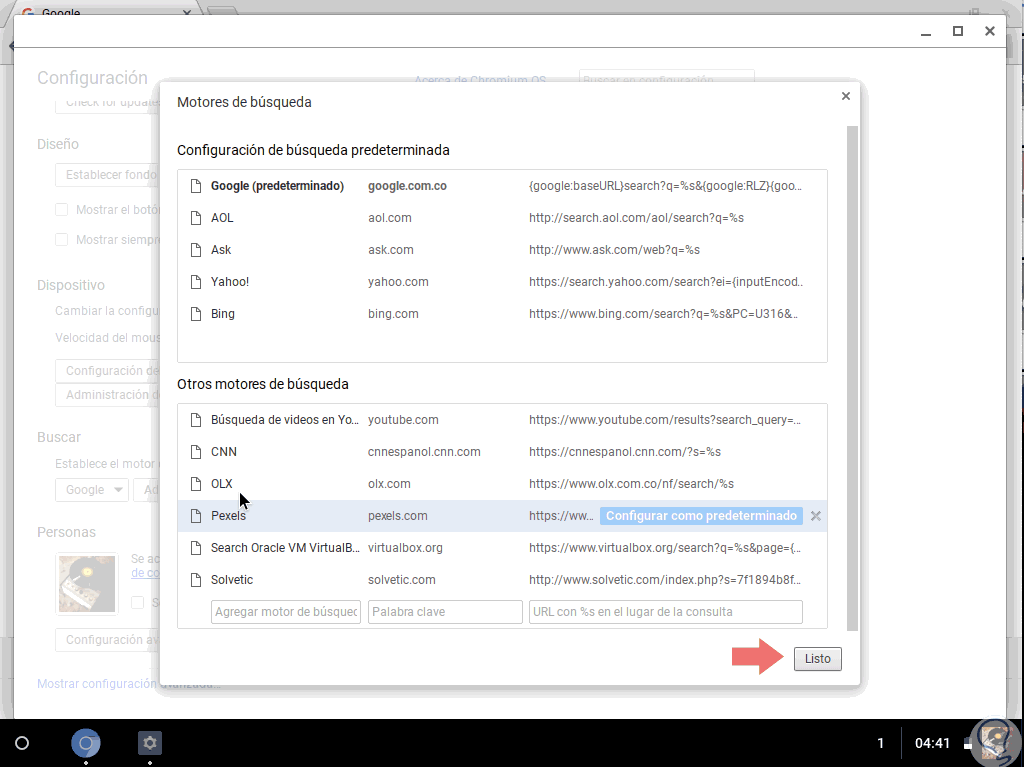This screenshot has height=767, width=1024.
Task: Click the page icon next to Google (predeterminado)
Action: coord(195,186)
